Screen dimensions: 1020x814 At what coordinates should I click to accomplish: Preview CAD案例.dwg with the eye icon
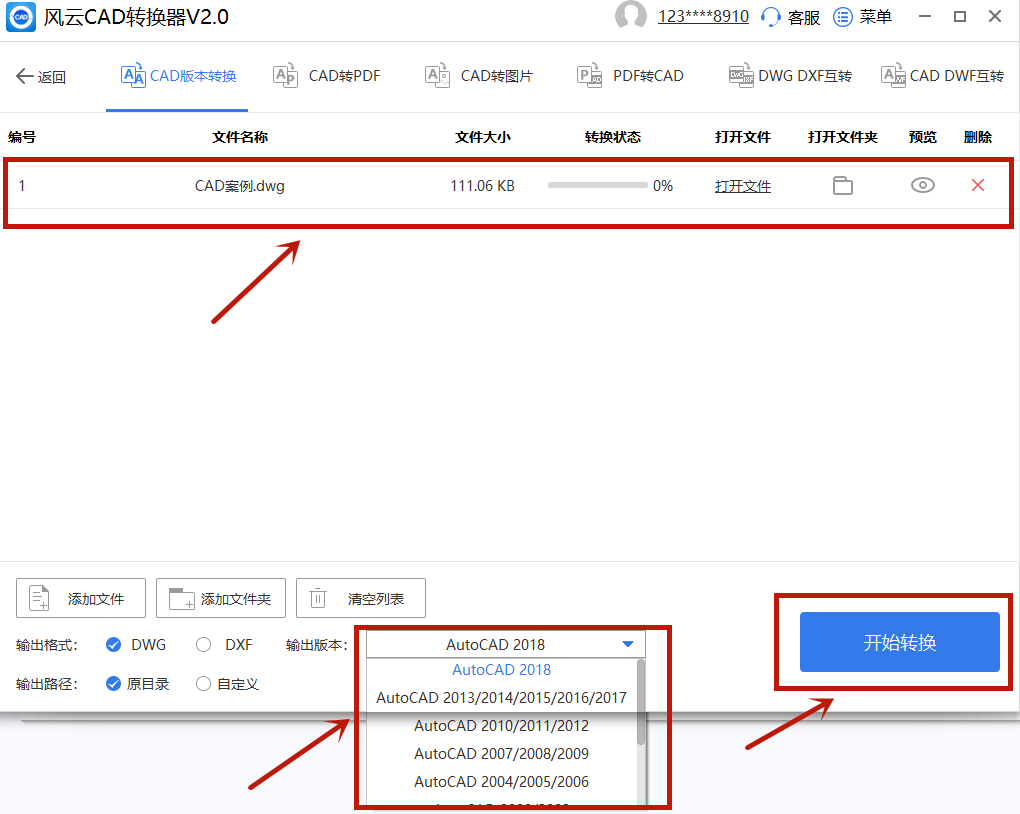click(x=922, y=185)
